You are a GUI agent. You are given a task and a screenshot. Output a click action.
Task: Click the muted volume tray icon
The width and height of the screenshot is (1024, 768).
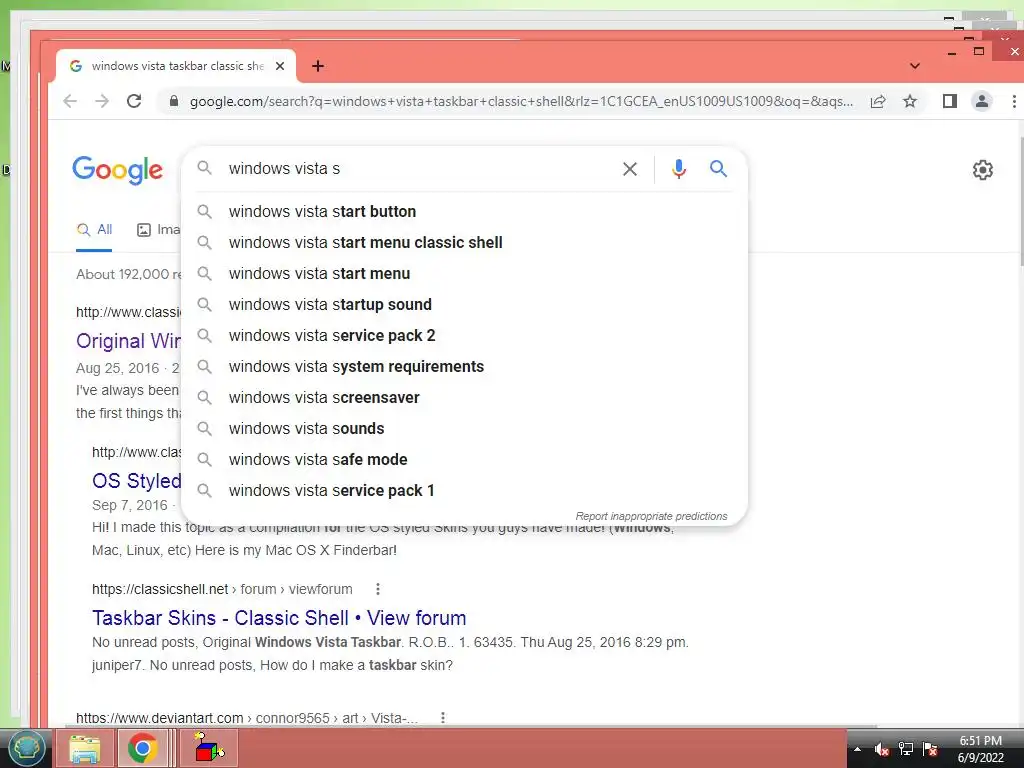[x=882, y=749]
